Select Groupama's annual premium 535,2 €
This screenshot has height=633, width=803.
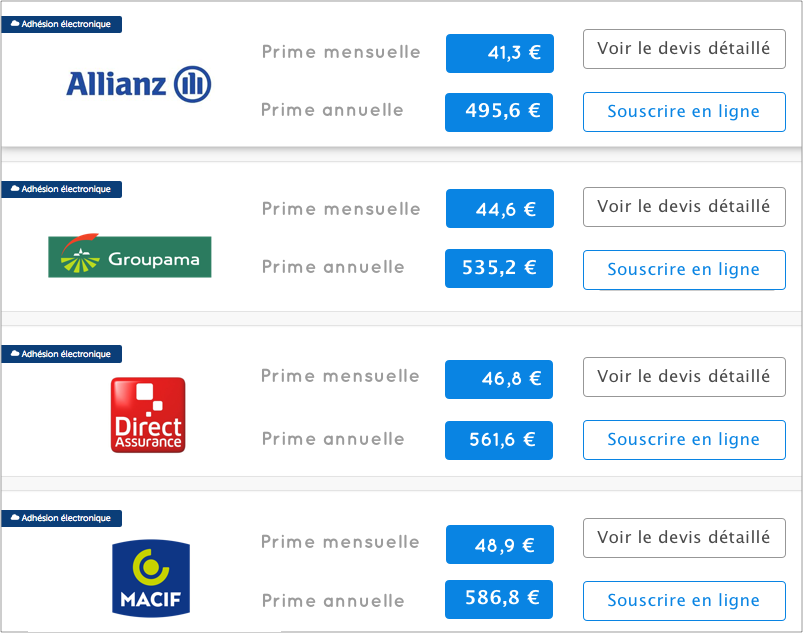tap(498, 268)
